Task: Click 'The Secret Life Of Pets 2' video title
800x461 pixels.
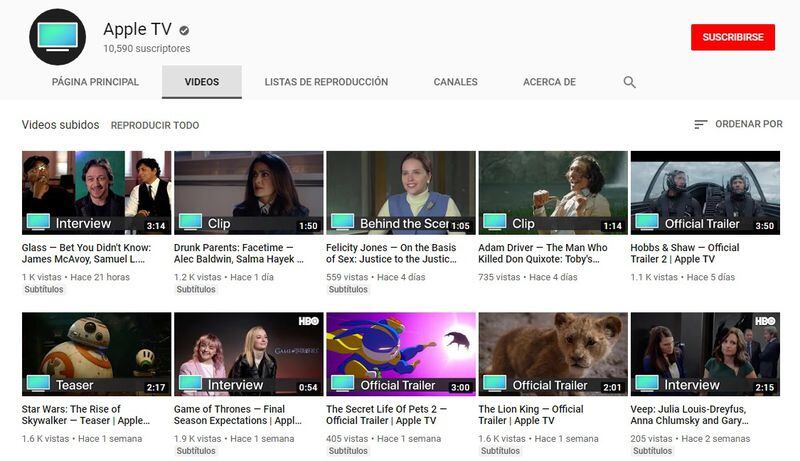Action: tap(387, 415)
